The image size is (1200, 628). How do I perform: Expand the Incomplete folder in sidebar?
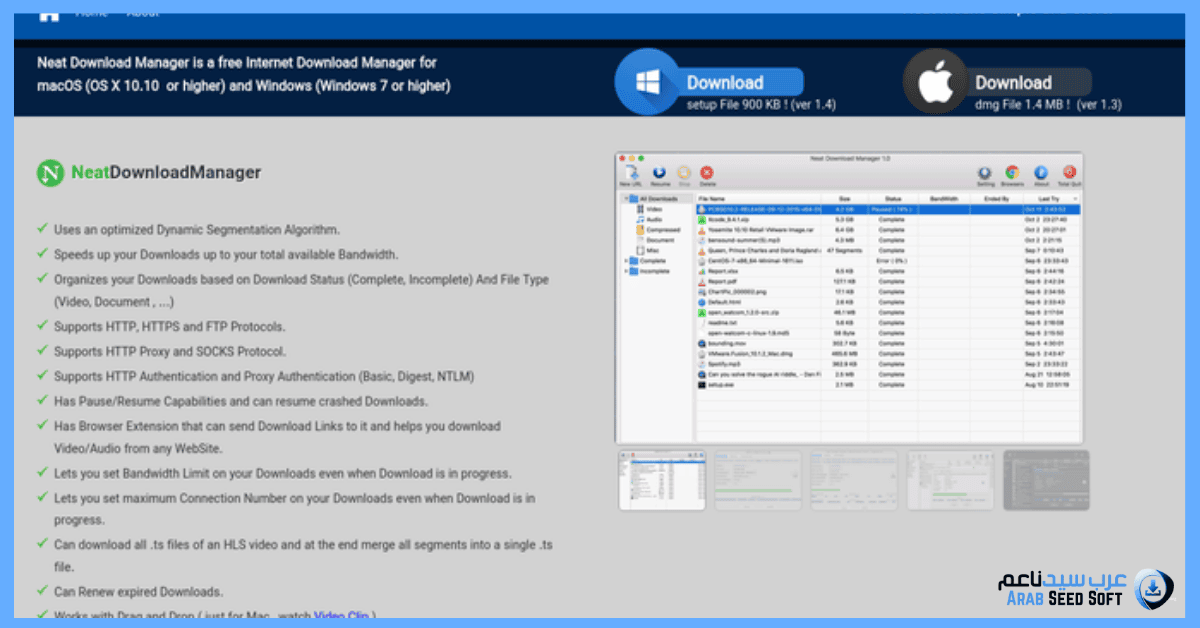(x=628, y=271)
